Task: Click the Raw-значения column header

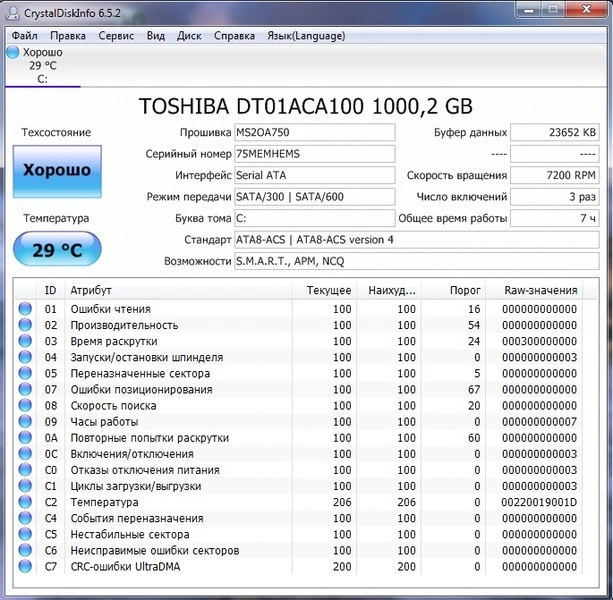Action: pos(540,290)
